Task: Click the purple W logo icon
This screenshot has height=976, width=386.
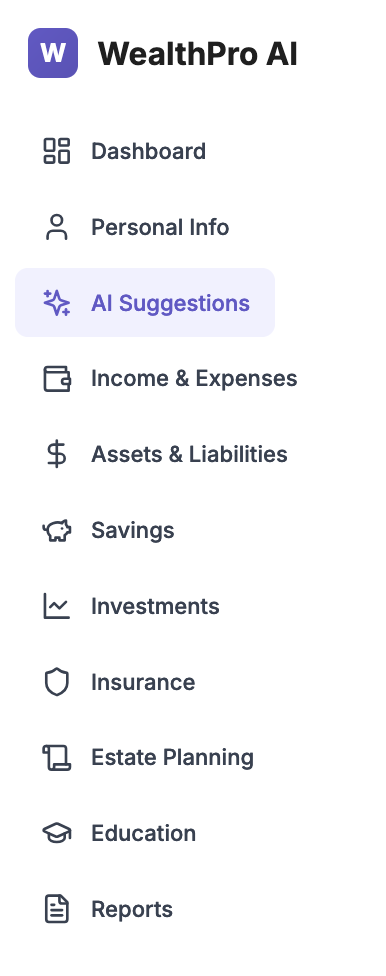Action: tap(53, 53)
